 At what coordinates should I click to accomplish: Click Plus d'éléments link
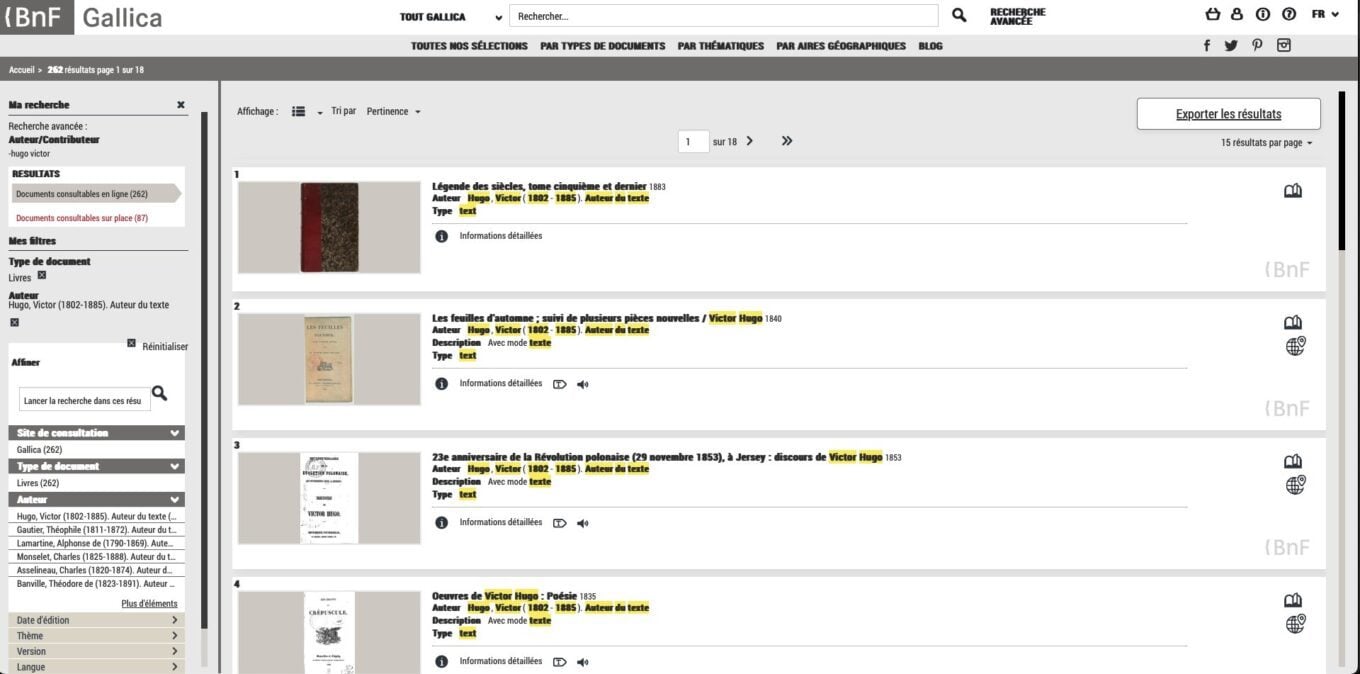(149, 604)
